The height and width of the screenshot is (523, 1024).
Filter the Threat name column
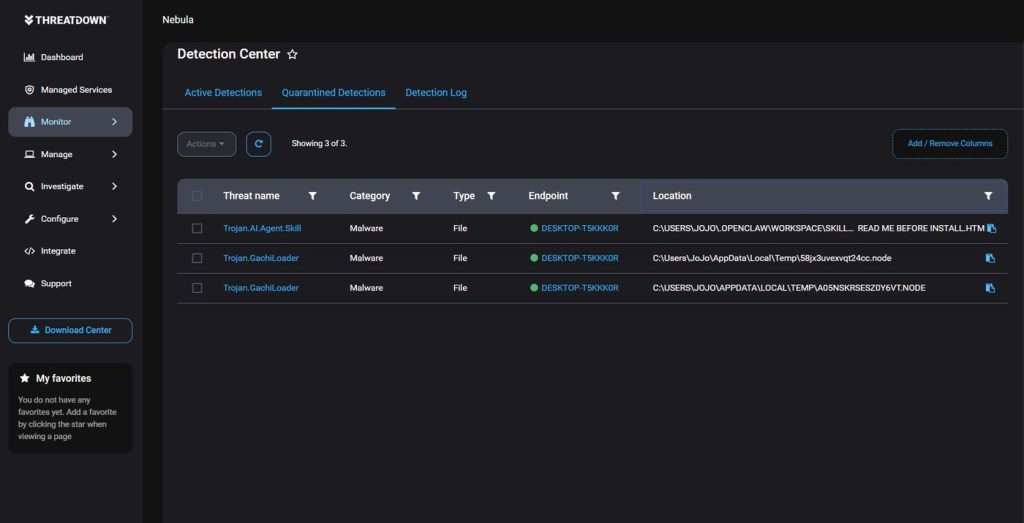pos(312,196)
